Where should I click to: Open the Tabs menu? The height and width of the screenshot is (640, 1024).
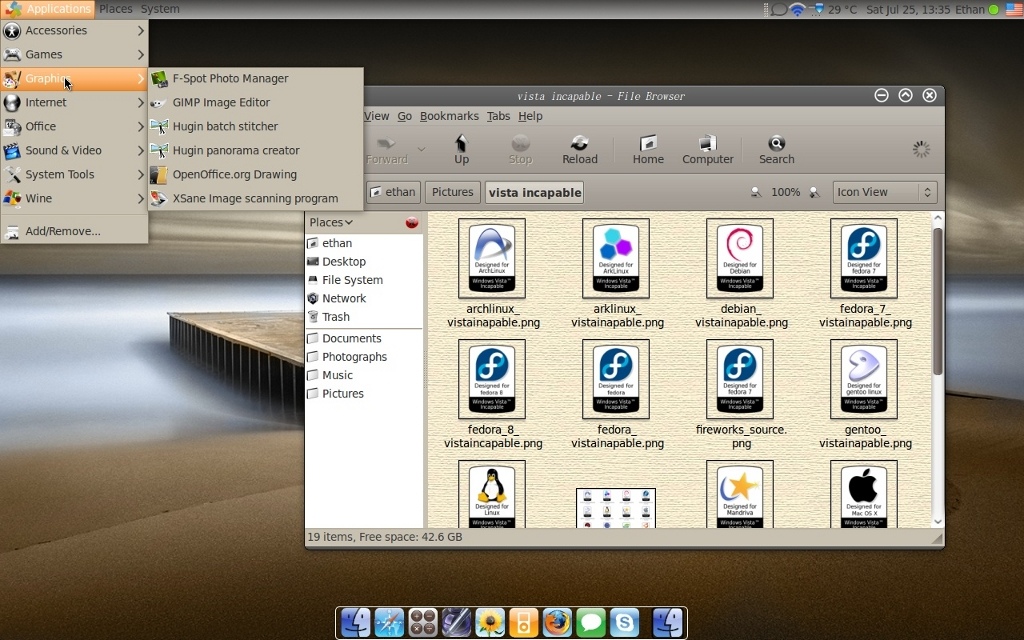pos(498,116)
